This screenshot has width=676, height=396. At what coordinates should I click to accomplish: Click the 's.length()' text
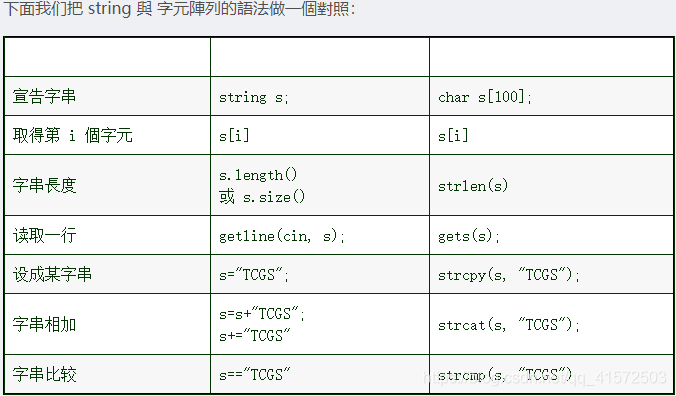[x=258, y=175]
